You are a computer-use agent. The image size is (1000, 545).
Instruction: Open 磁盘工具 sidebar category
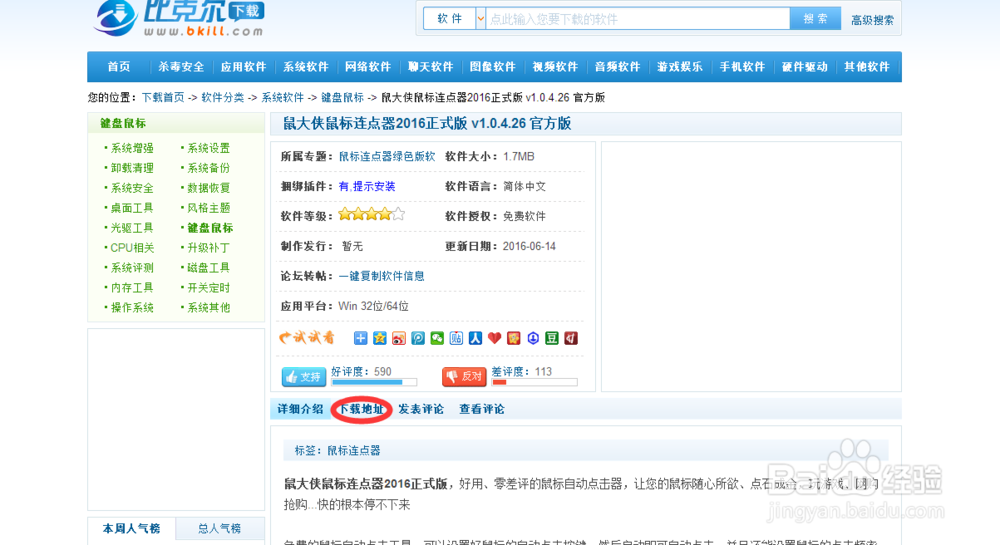(x=209, y=268)
